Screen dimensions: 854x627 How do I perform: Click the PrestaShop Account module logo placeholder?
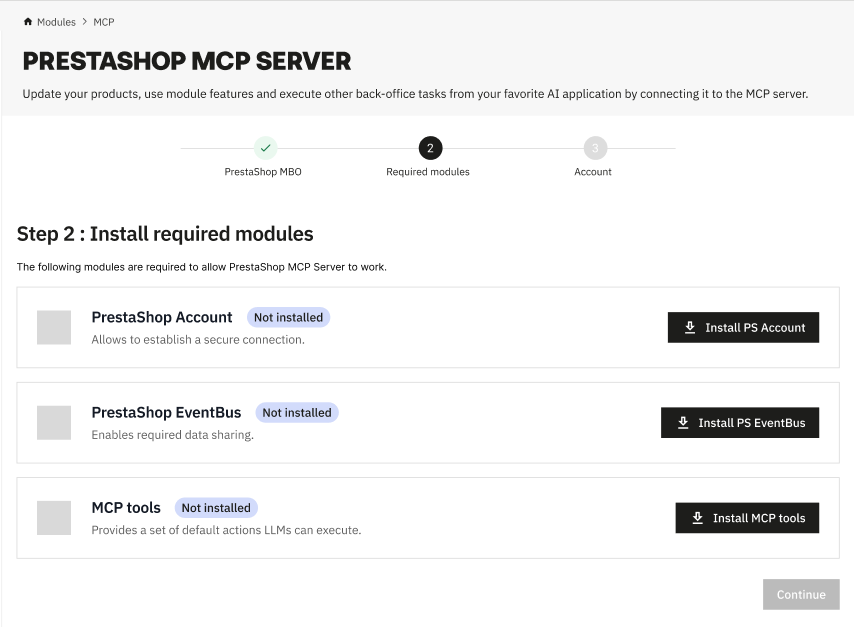54,328
